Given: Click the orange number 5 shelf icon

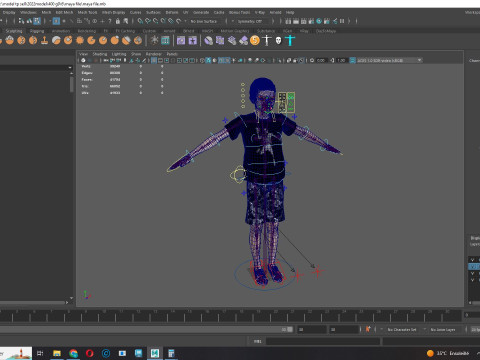Looking at the screenshot, I should pos(255,41).
